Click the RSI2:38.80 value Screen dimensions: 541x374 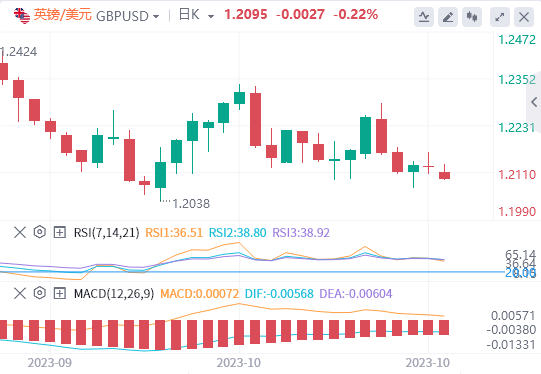click(x=237, y=233)
